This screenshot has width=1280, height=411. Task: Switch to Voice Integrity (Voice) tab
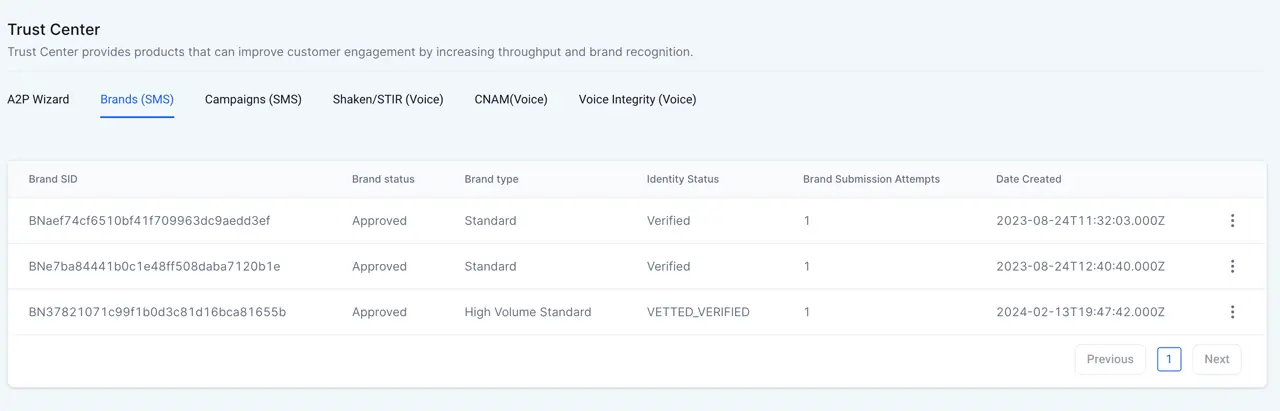(637, 100)
